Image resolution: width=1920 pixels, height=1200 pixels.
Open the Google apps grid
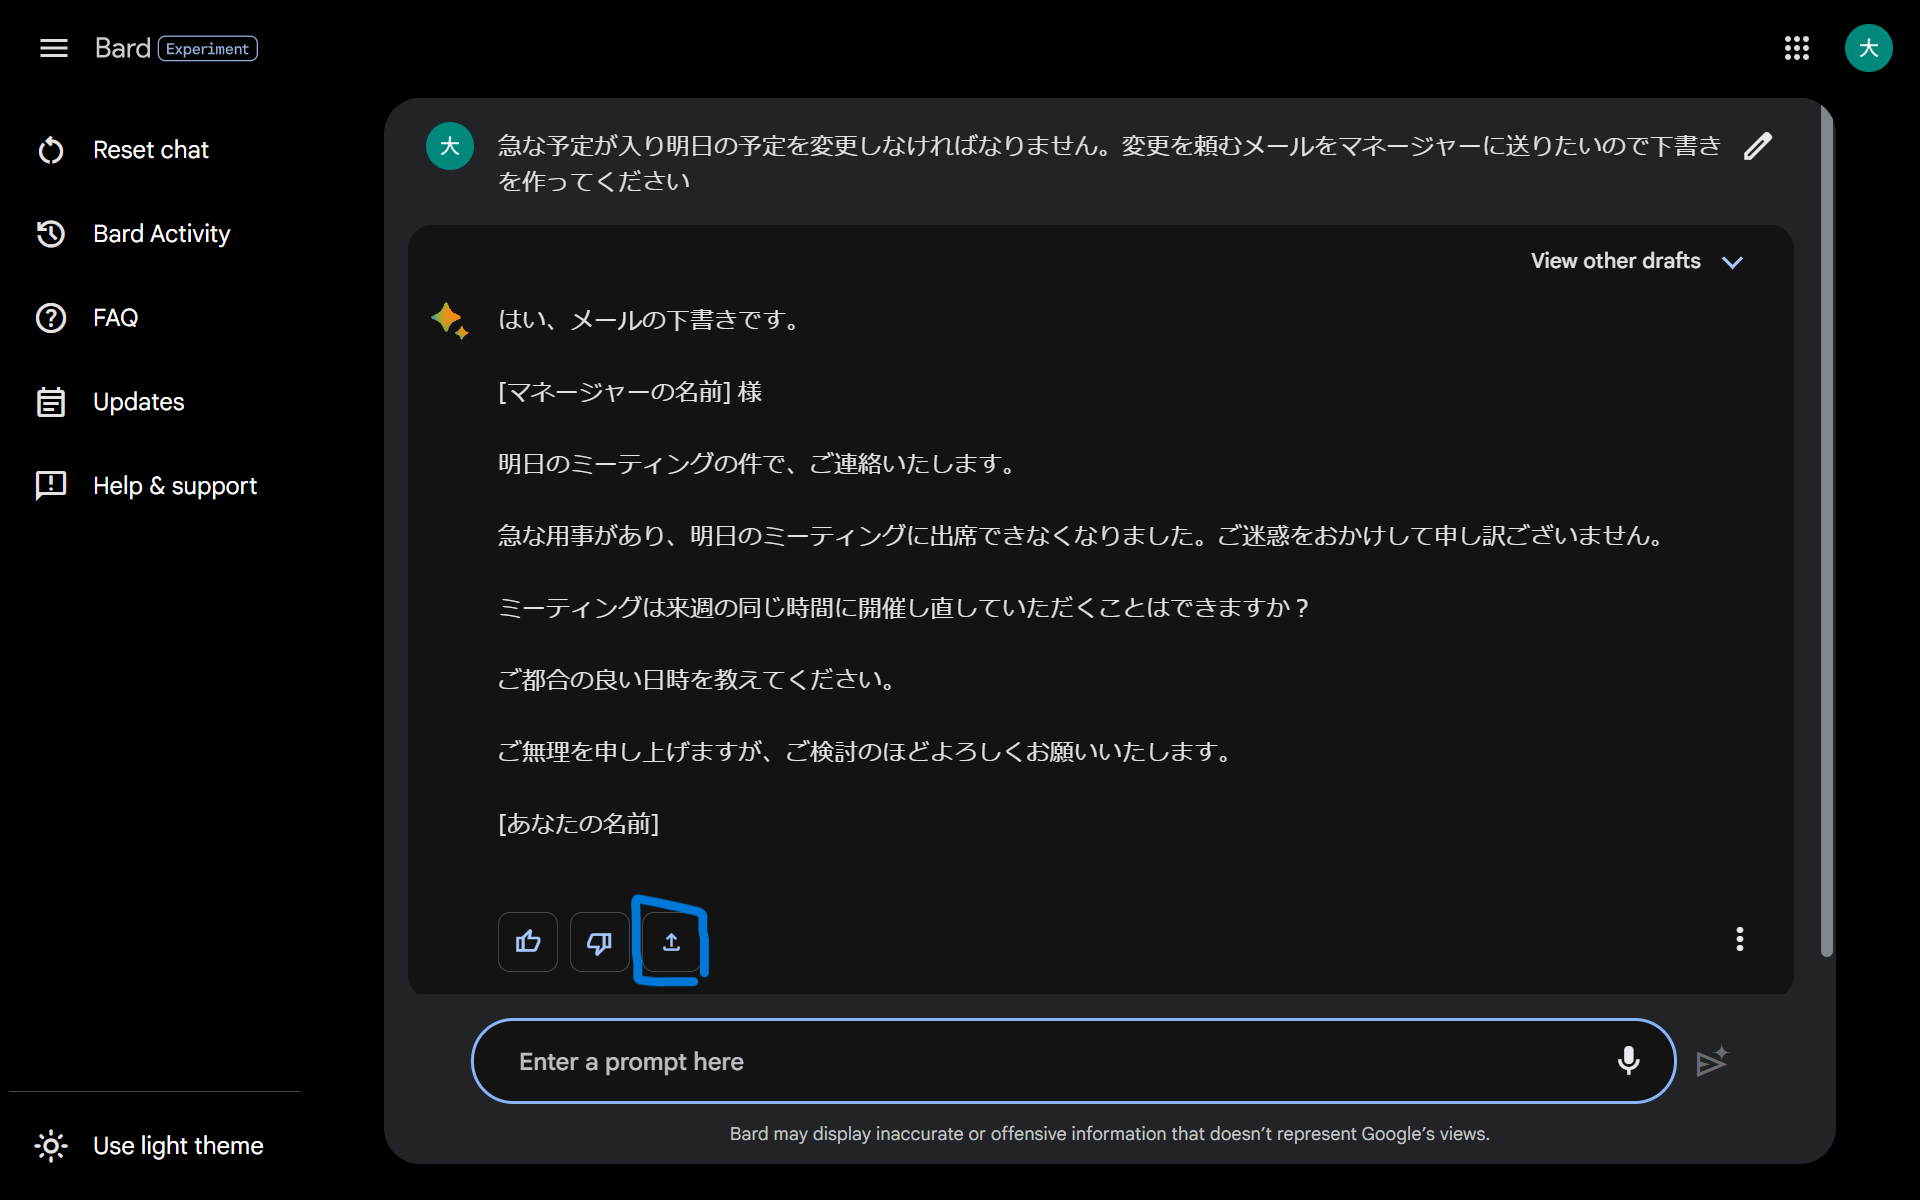[x=1797, y=48]
